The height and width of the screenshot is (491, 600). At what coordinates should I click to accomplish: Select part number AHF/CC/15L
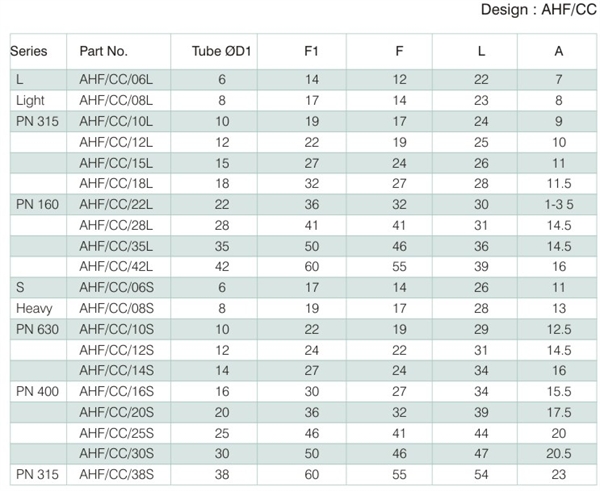[116, 163]
